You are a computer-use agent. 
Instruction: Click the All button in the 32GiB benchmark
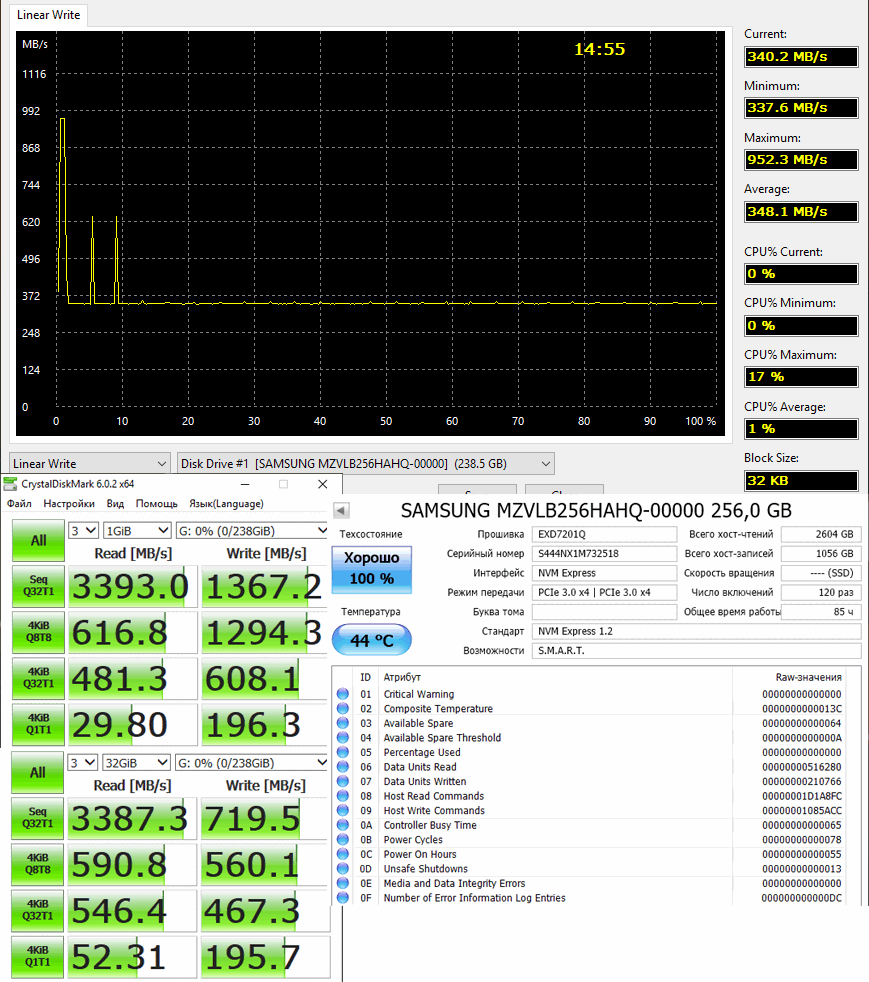38,773
